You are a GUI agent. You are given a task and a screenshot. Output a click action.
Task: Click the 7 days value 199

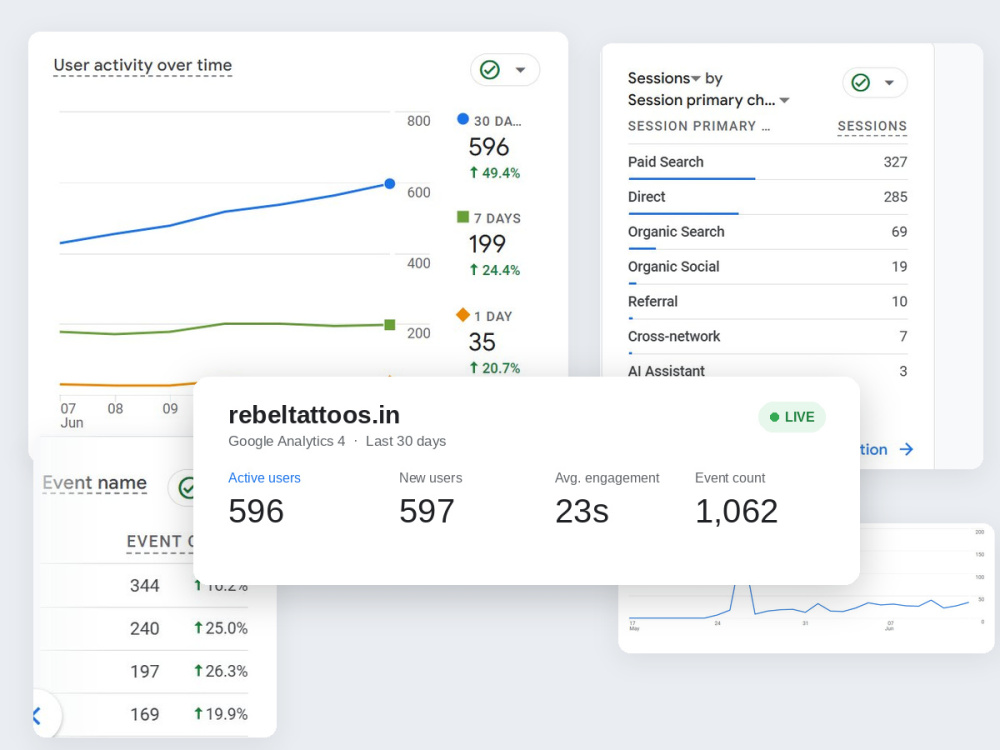[487, 244]
